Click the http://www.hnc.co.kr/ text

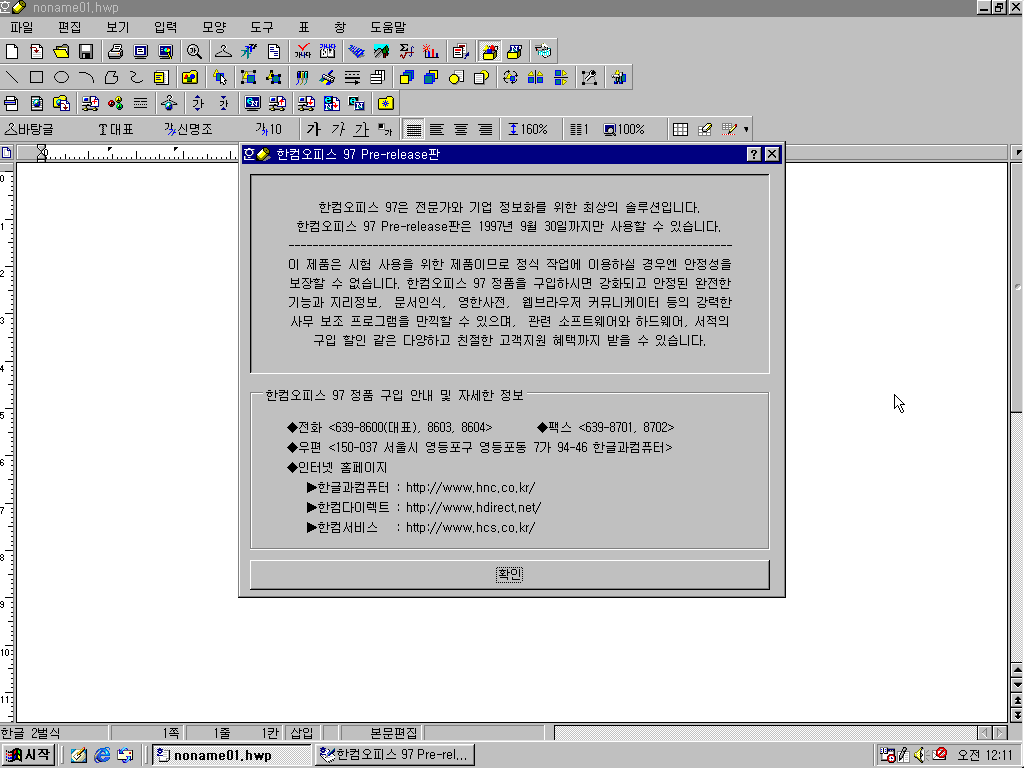click(x=470, y=487)
